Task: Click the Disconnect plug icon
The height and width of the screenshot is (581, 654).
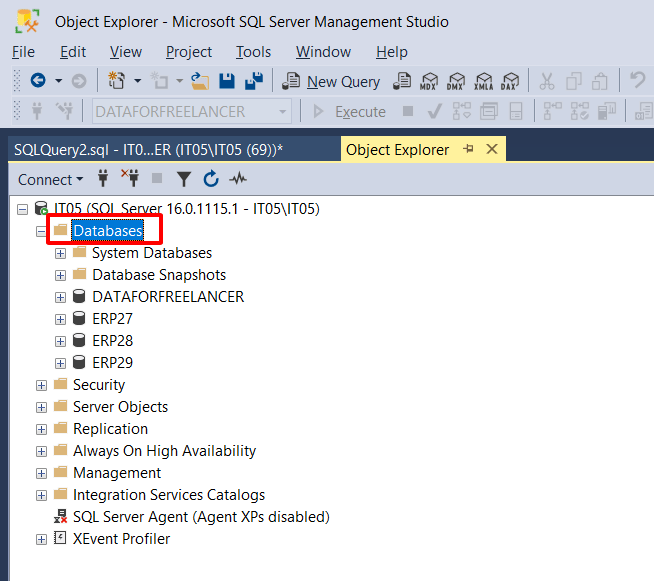Action: click(x=130, y=178)
